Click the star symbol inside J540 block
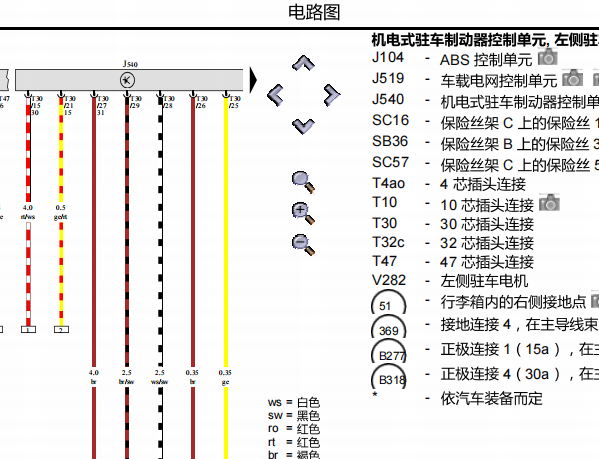Screen dimensions: 599x459 [x=127, y=80]
